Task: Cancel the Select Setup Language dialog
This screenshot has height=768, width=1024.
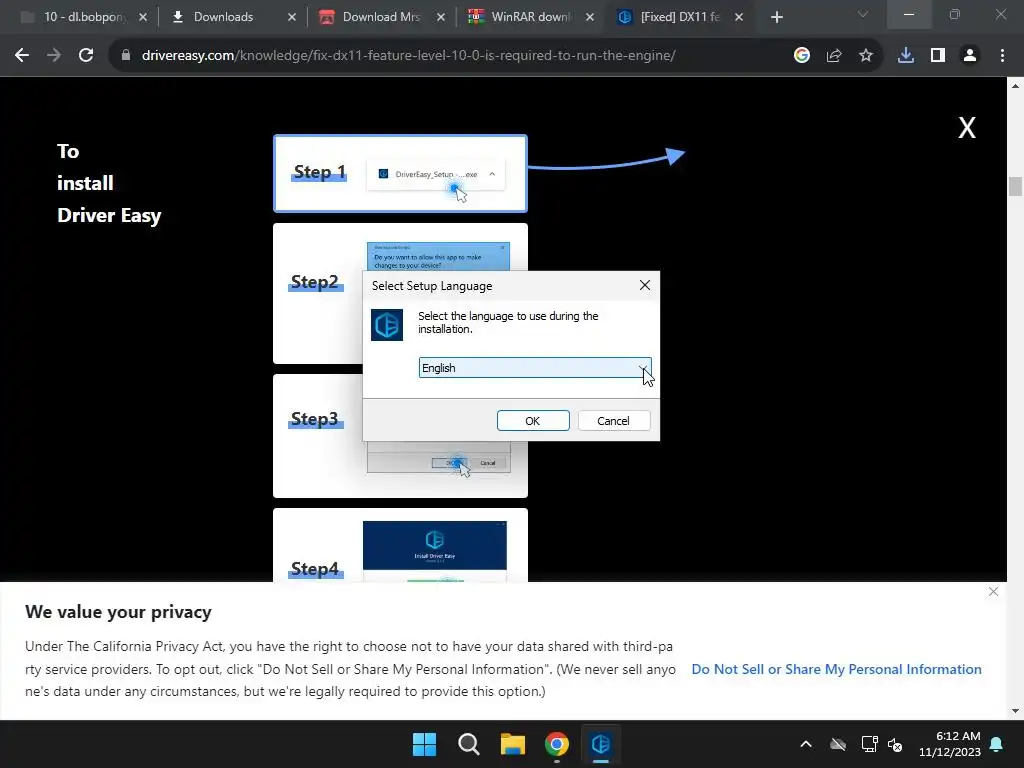Action: coord(613,421)
